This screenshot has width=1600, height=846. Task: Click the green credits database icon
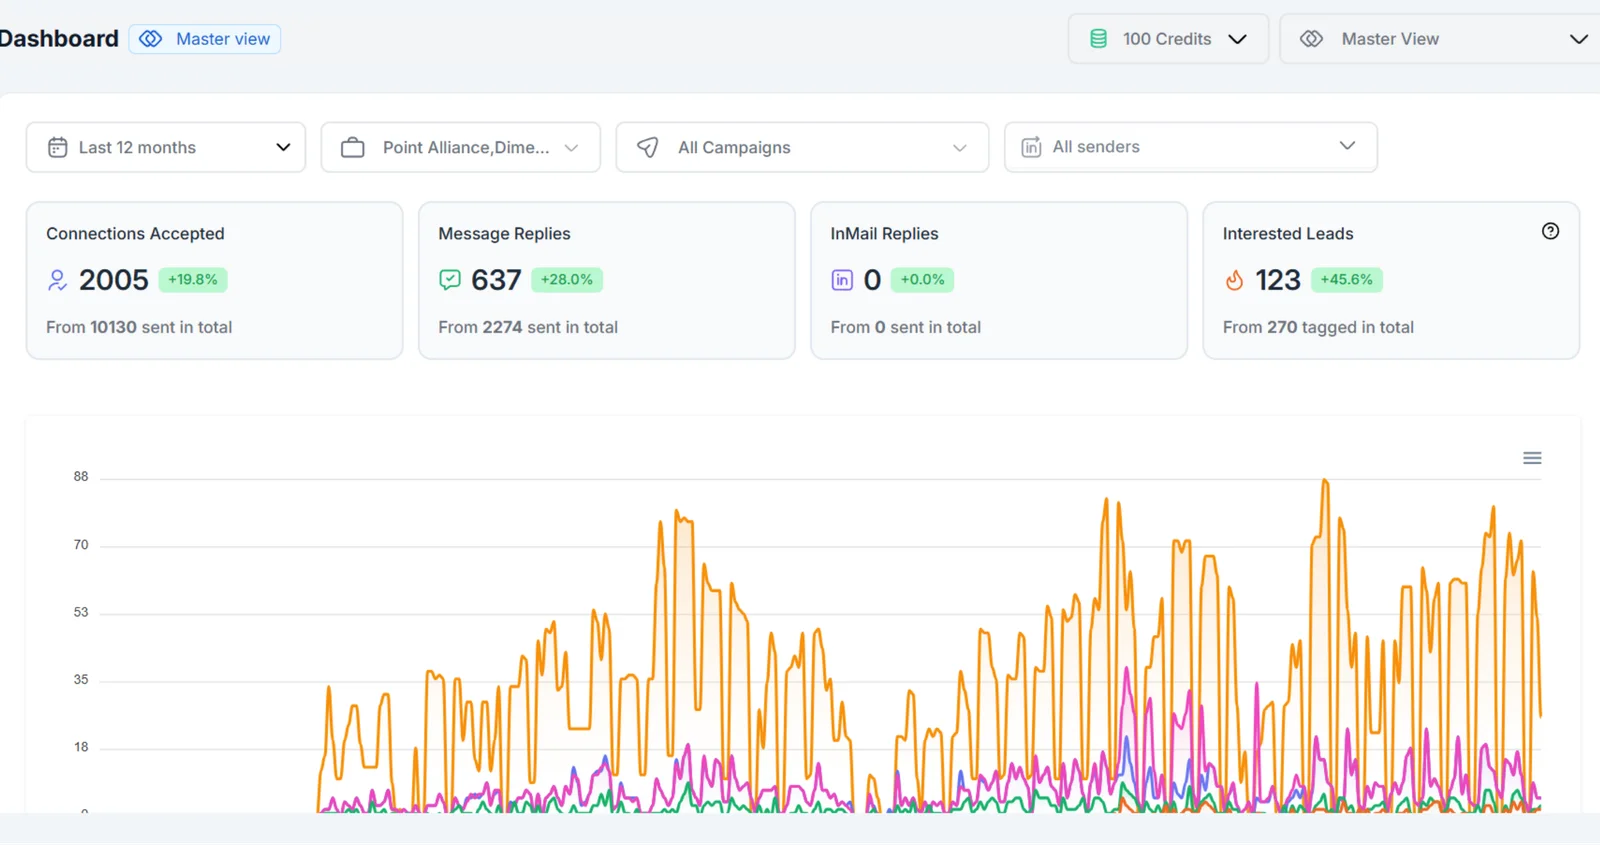1098,39
